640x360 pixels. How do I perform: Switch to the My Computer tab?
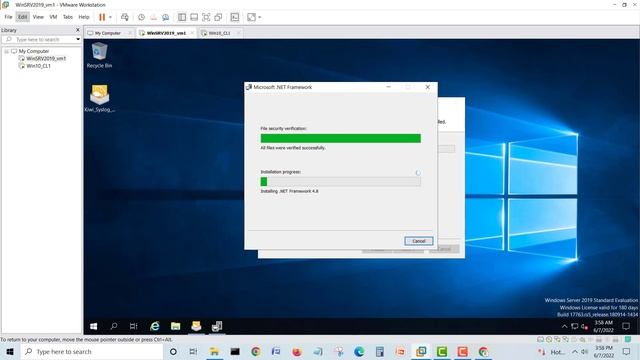[x=107, y=33]
